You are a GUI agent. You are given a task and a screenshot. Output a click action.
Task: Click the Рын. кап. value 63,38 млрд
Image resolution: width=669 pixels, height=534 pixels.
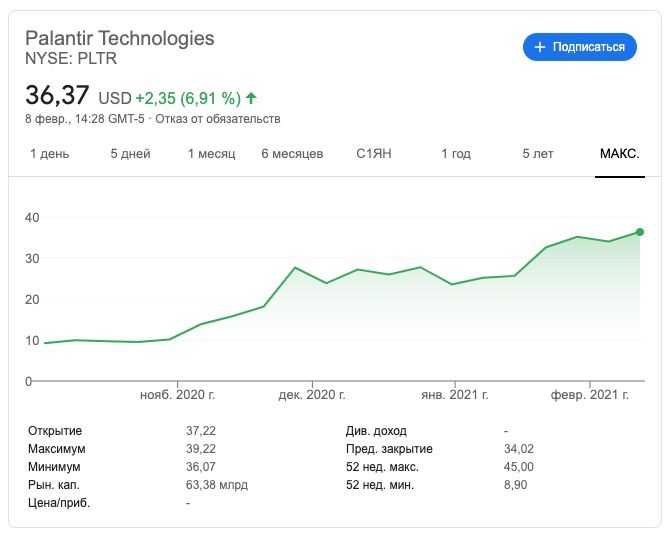click(x=217, y=485)
